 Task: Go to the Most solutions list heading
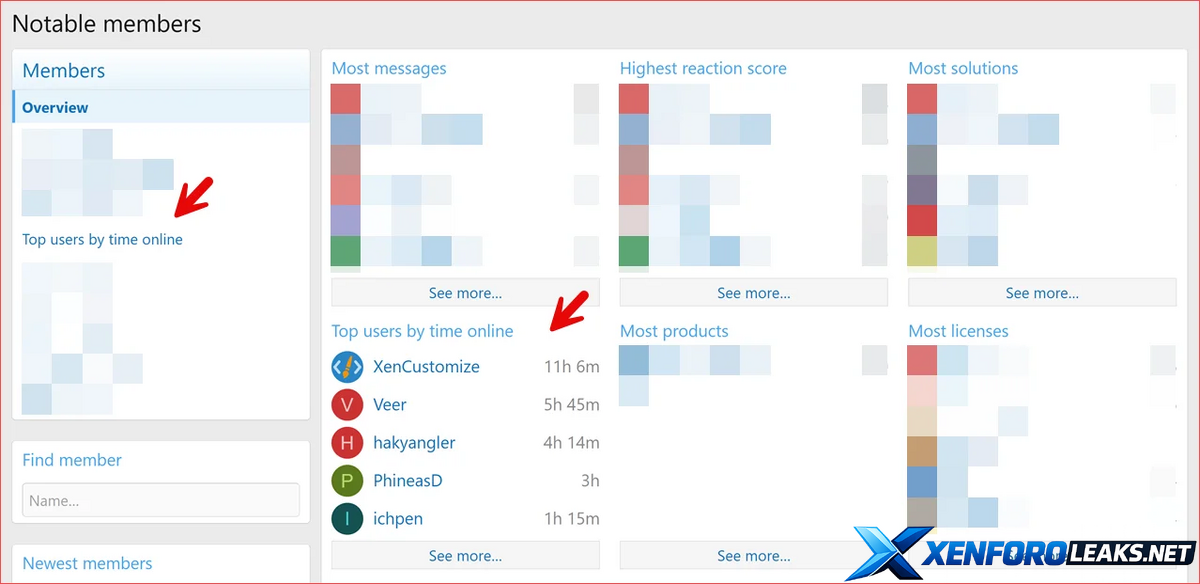click(x=963, y=69)
